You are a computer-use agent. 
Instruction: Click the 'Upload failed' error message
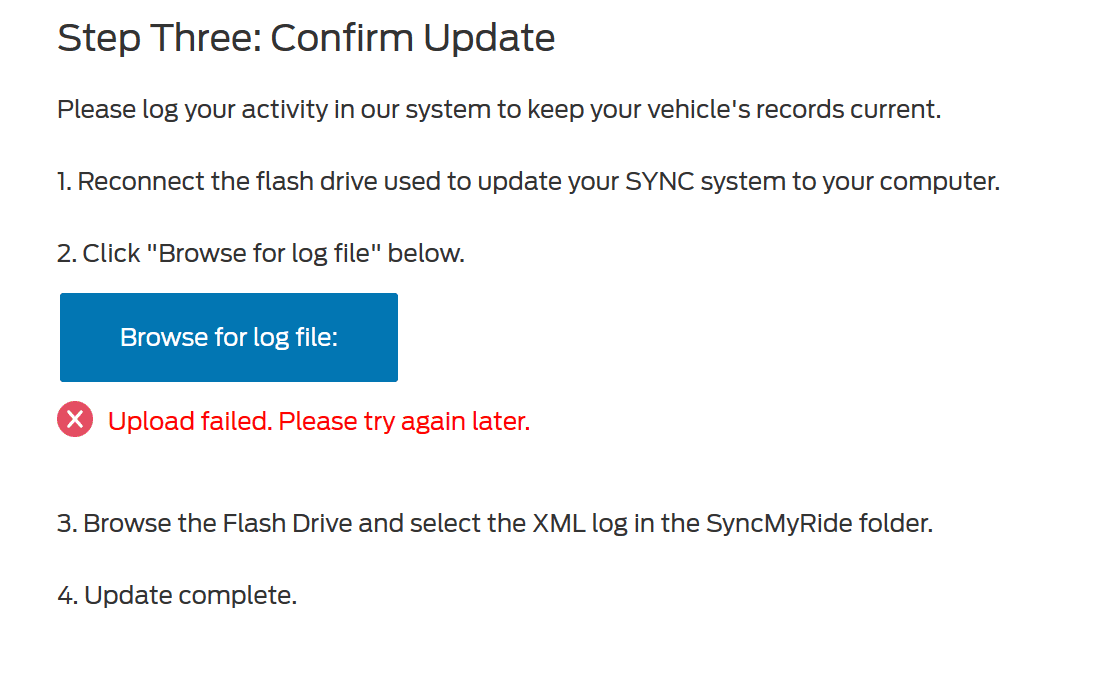319,421
